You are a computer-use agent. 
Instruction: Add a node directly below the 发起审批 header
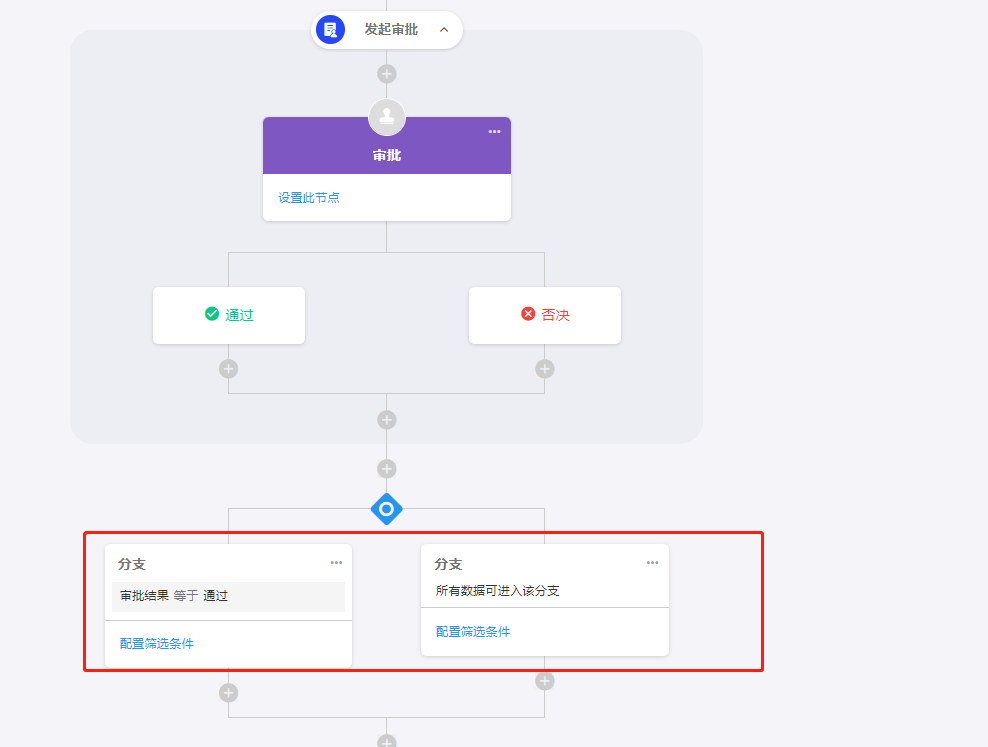(387, 74)
